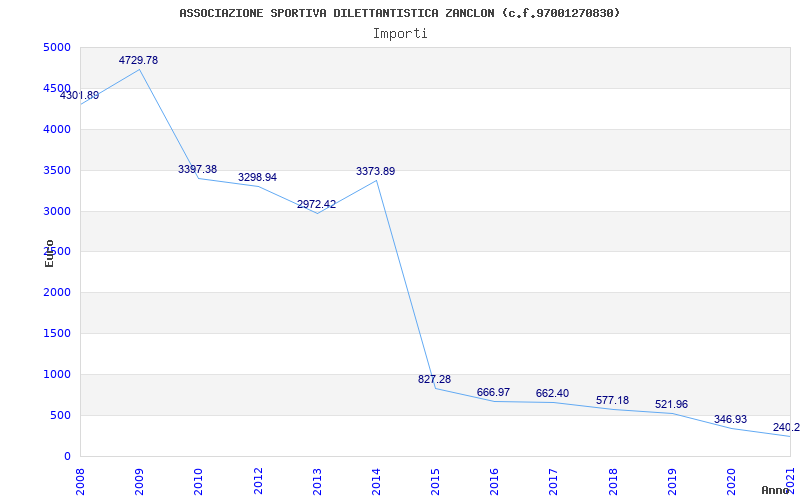
Task: Click x-axis year 2008
Action: coord(80,483)
